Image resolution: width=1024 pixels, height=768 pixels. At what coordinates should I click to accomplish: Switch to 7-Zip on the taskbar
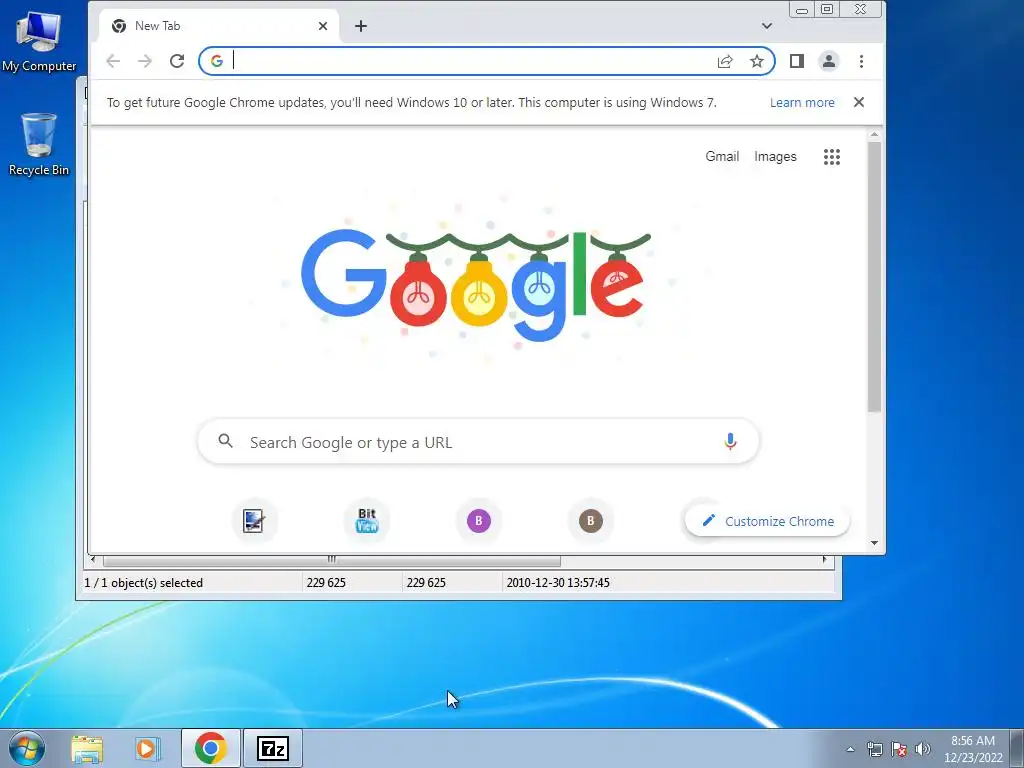273,748
